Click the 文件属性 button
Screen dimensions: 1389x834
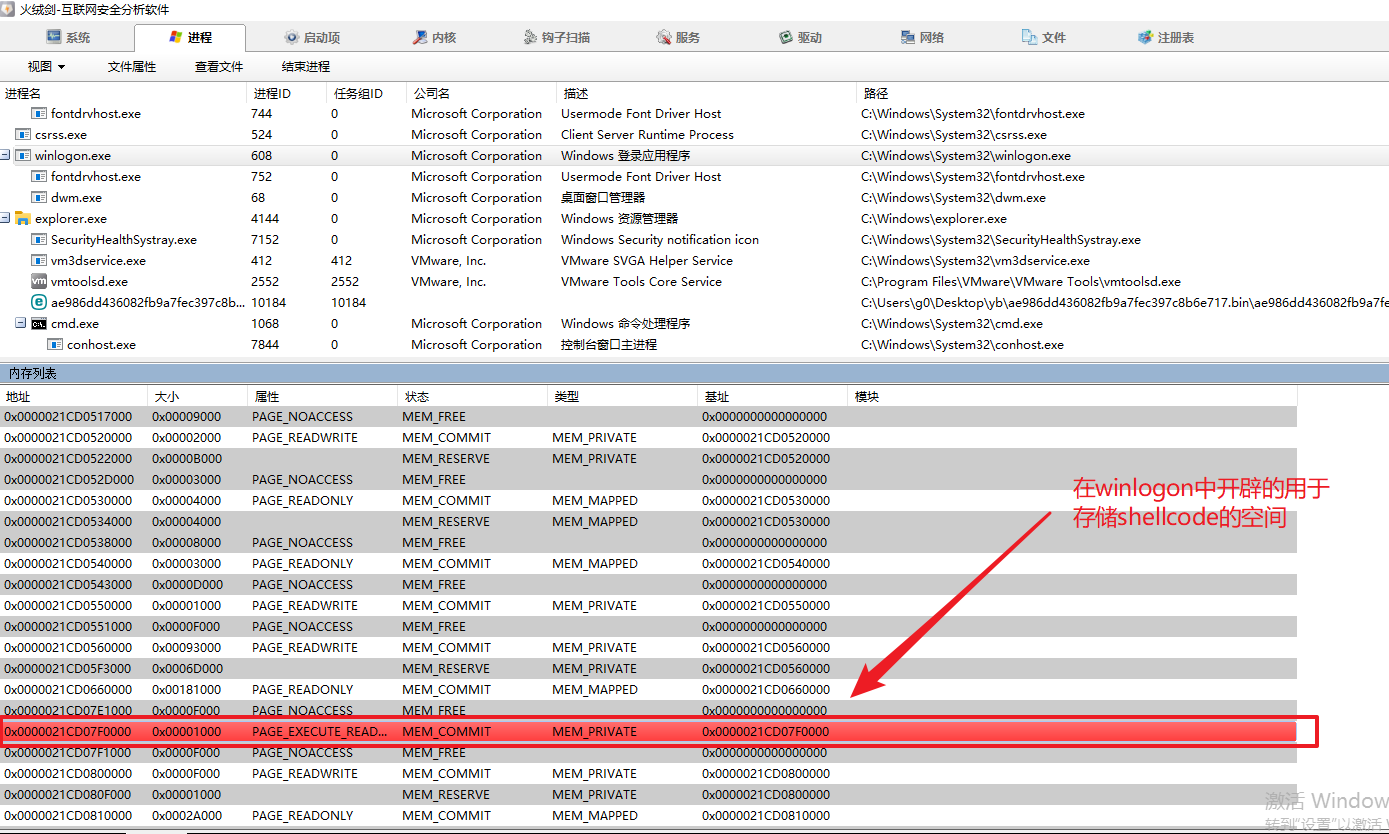point(132,67)
